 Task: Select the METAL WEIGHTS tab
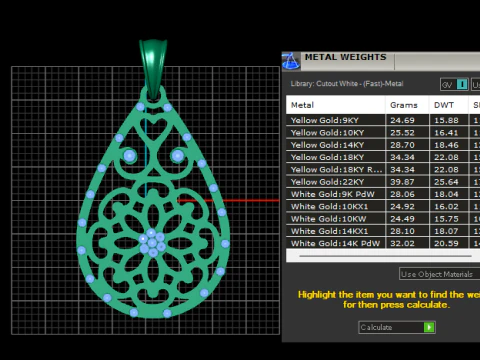[345, 57]
